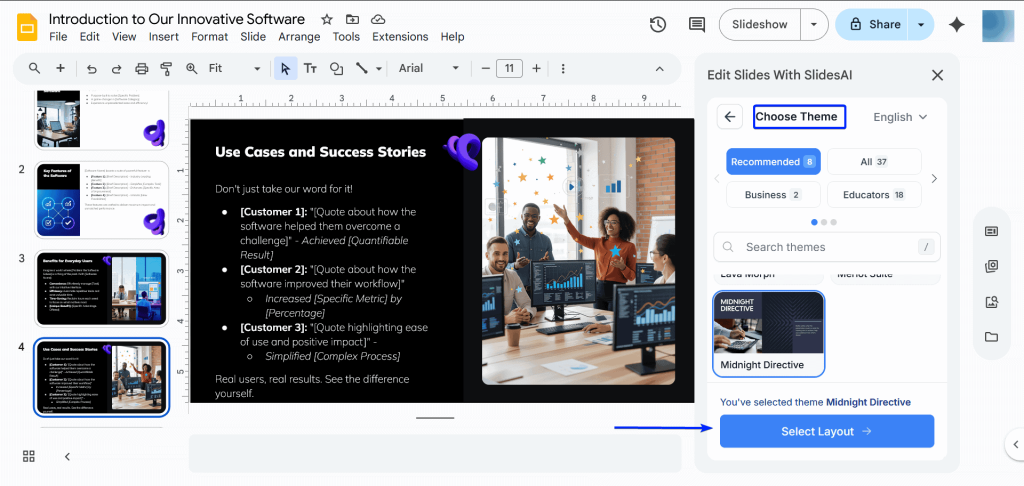Image resolution: width=1024 pixels, height=486 pixels.
Task: Expand the Arial font dropdown
Action: [428, 68]
